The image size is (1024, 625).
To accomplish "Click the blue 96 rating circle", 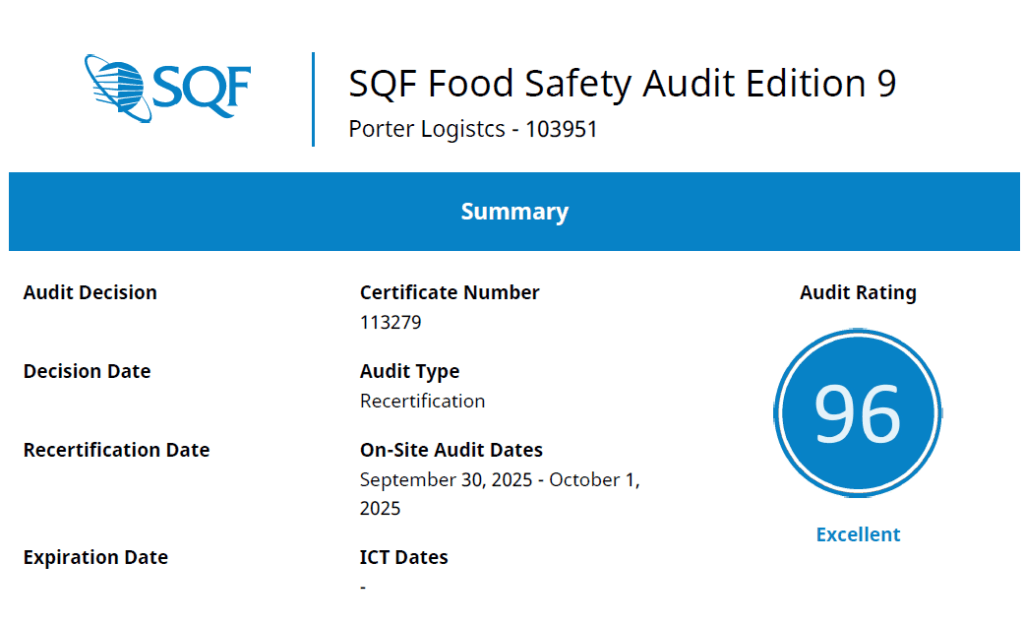I will [858, 413].
